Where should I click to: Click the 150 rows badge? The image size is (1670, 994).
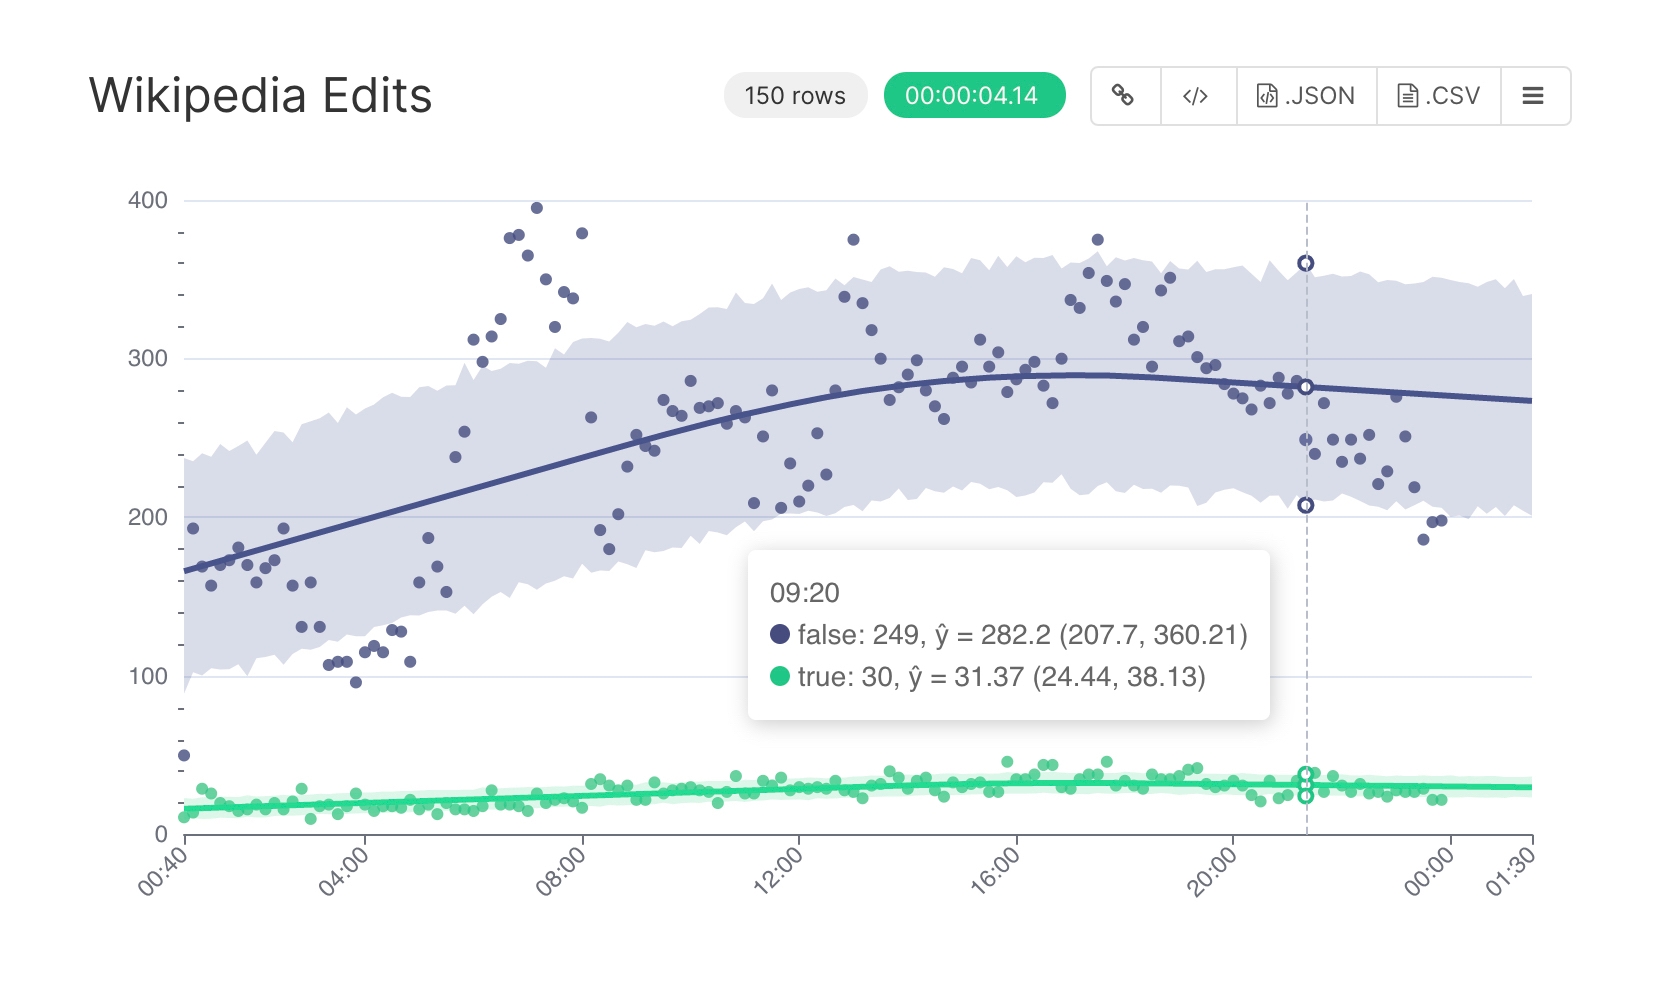[x=795, y=96]
